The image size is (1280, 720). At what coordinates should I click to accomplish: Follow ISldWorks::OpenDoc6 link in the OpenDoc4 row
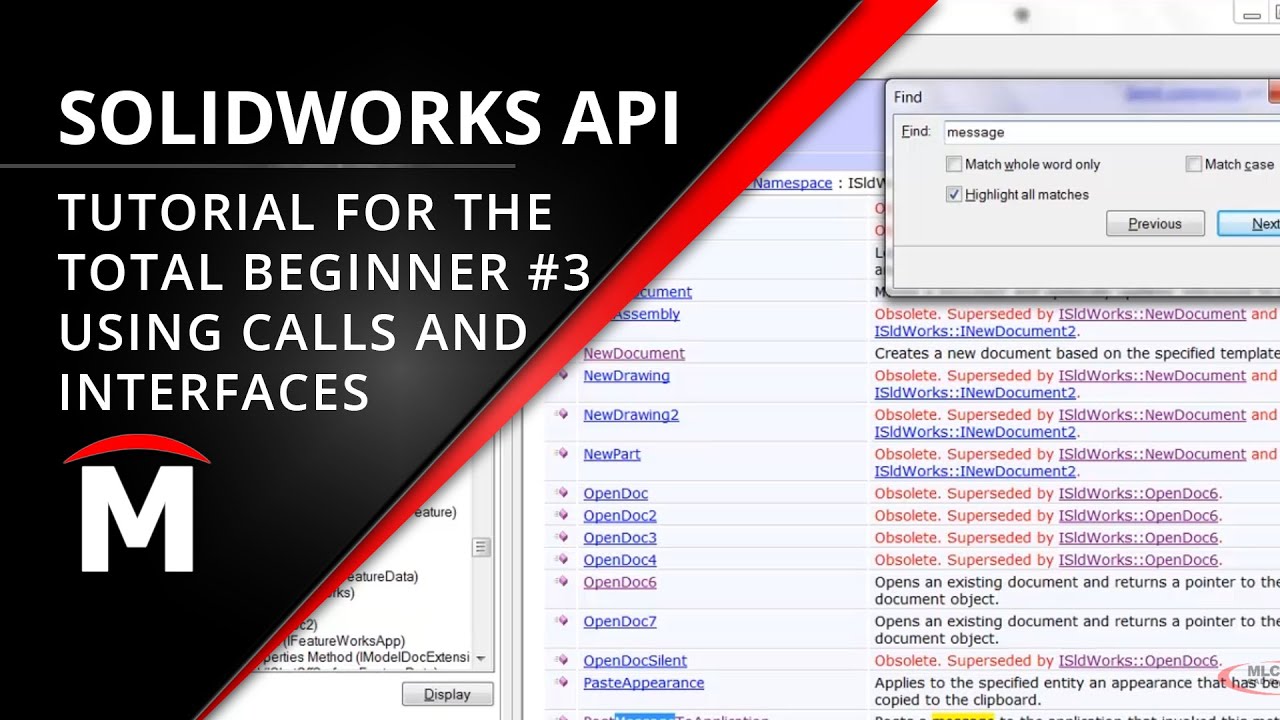pos(1139,560)
